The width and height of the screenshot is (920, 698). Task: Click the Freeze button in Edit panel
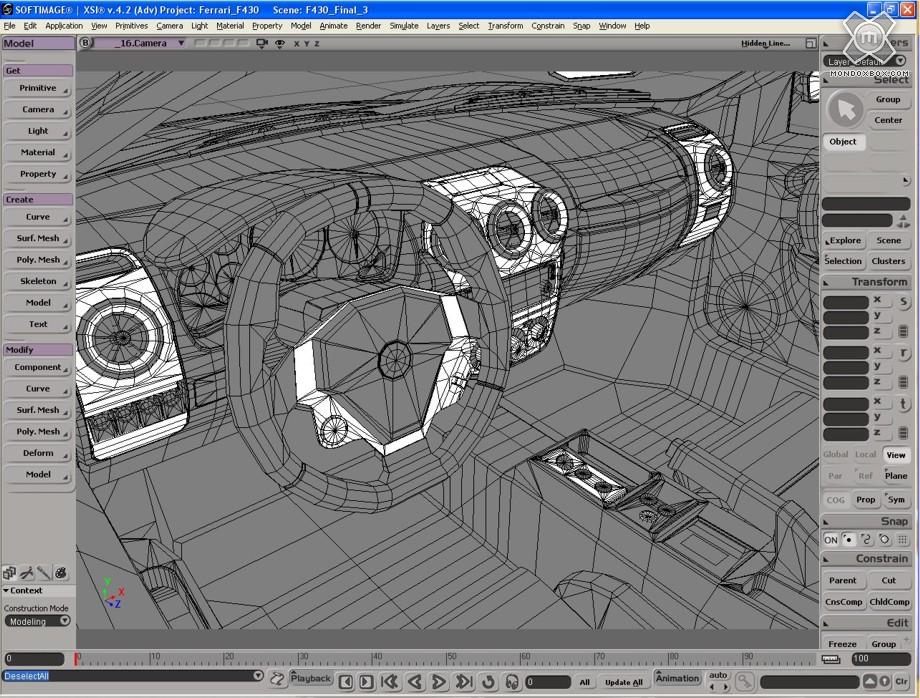[x=842, y=644]
